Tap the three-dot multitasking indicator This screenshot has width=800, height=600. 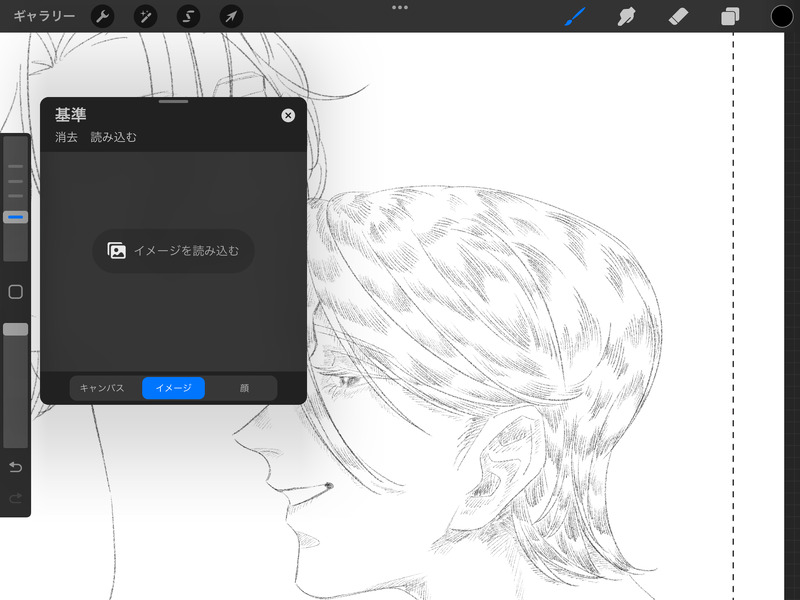coord(400,8)
